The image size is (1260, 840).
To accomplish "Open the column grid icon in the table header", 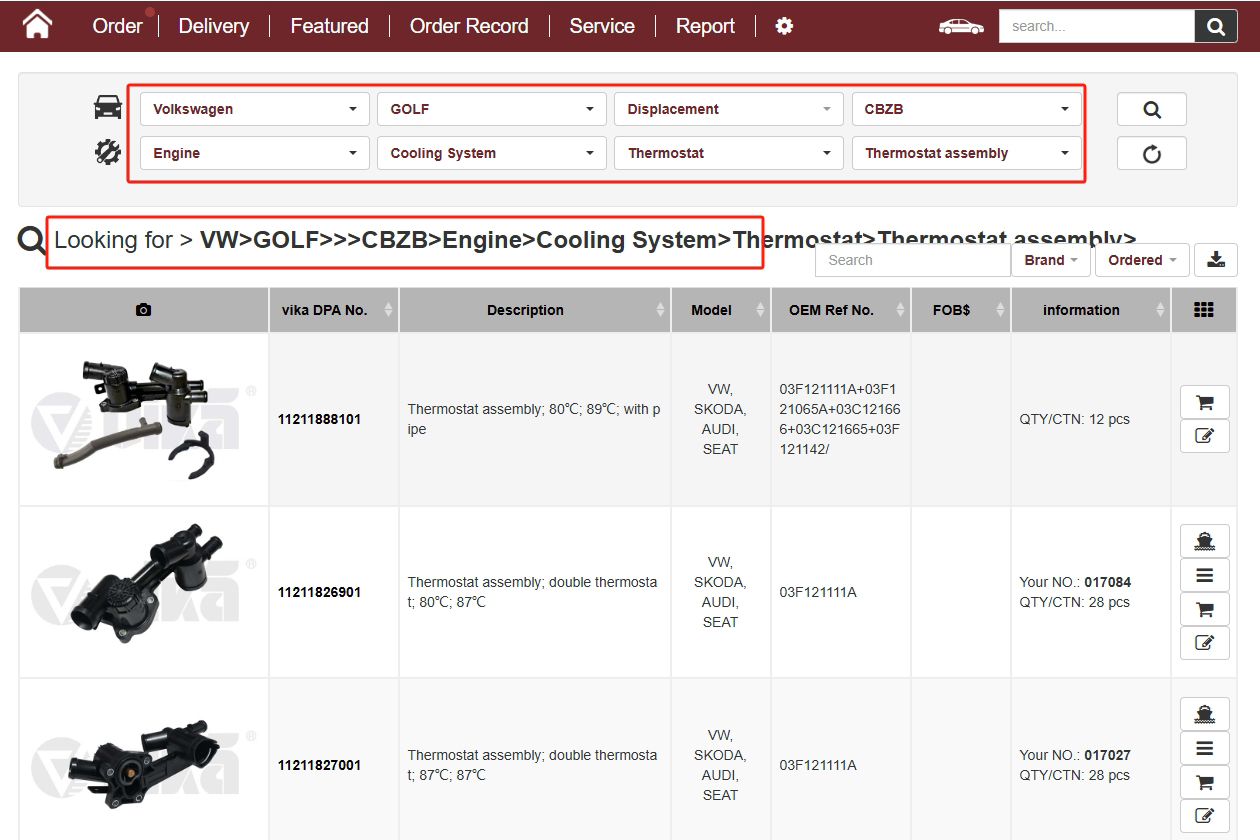I will [1204, 310].
